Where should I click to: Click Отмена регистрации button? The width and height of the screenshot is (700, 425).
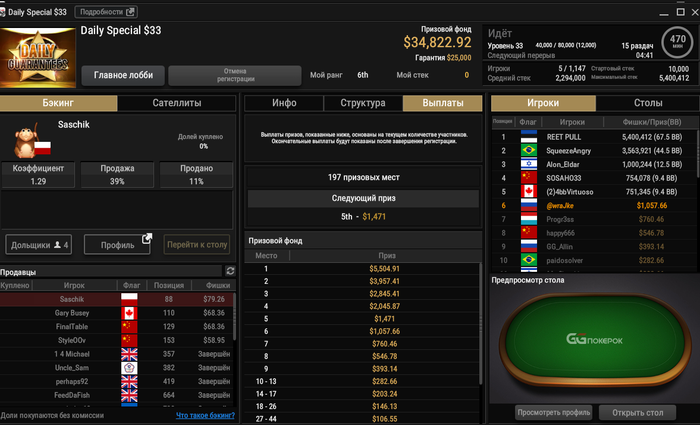[x=235, y=75]
